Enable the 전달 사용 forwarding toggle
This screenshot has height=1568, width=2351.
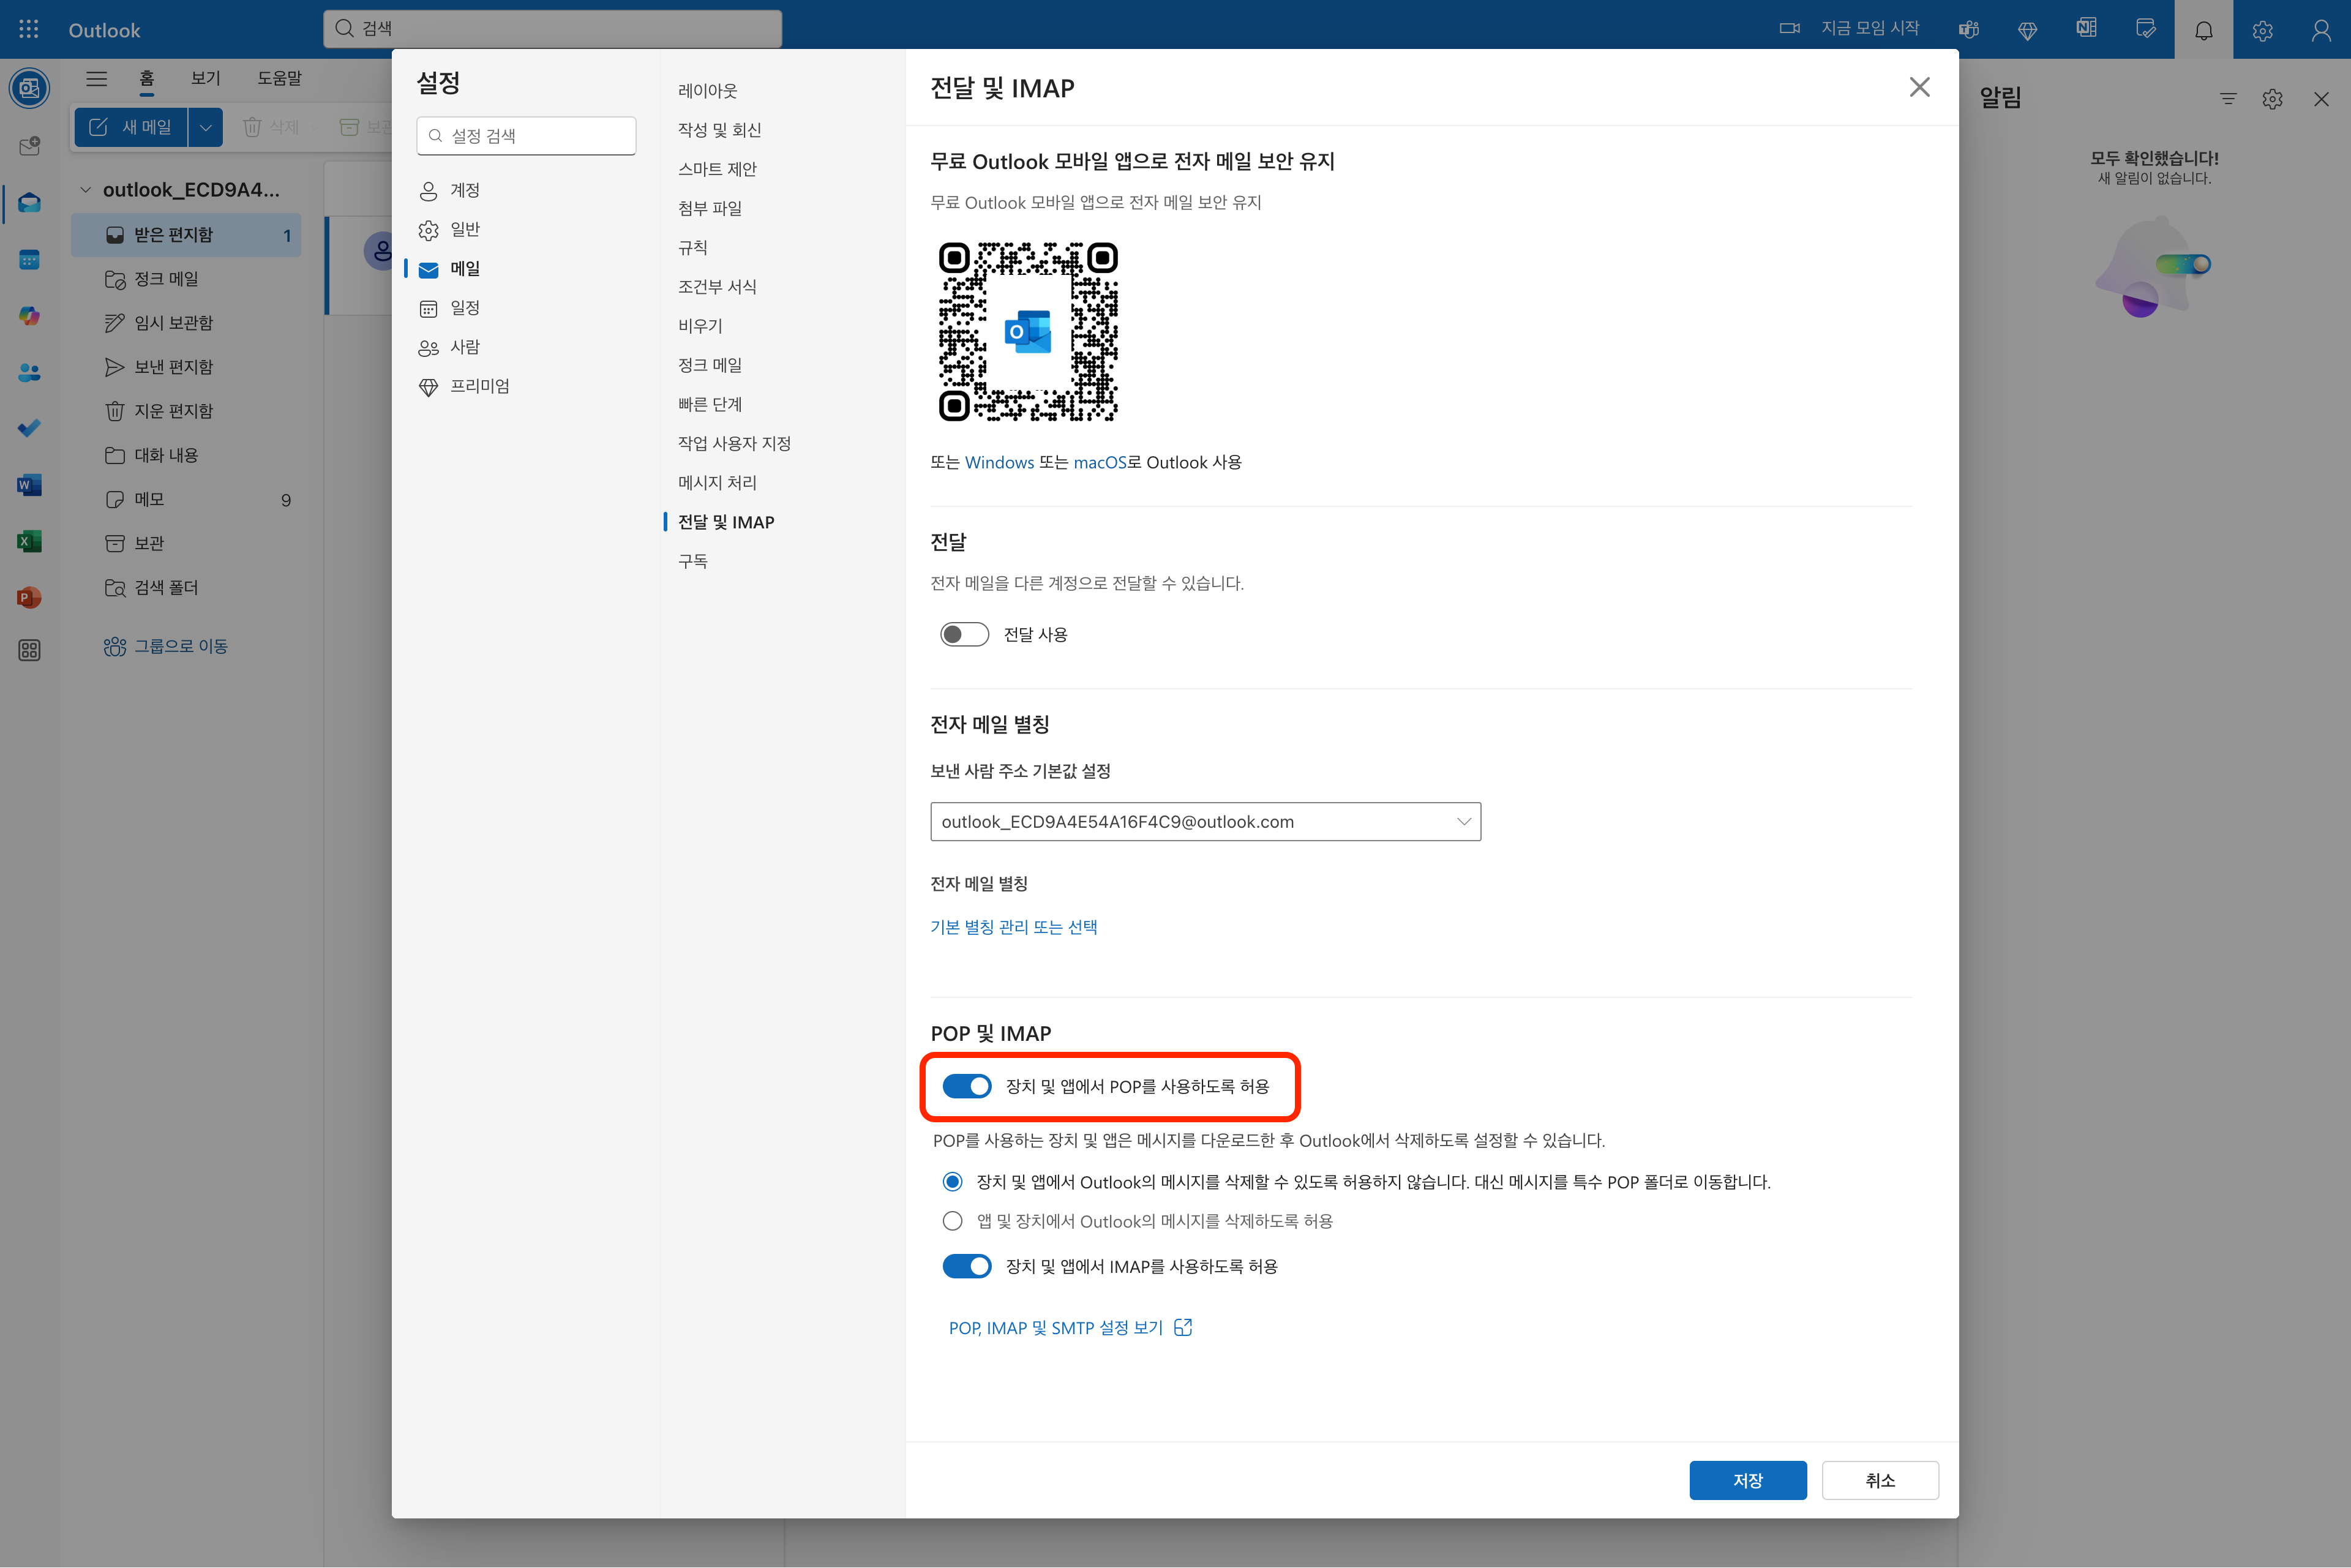click(964, 635)
